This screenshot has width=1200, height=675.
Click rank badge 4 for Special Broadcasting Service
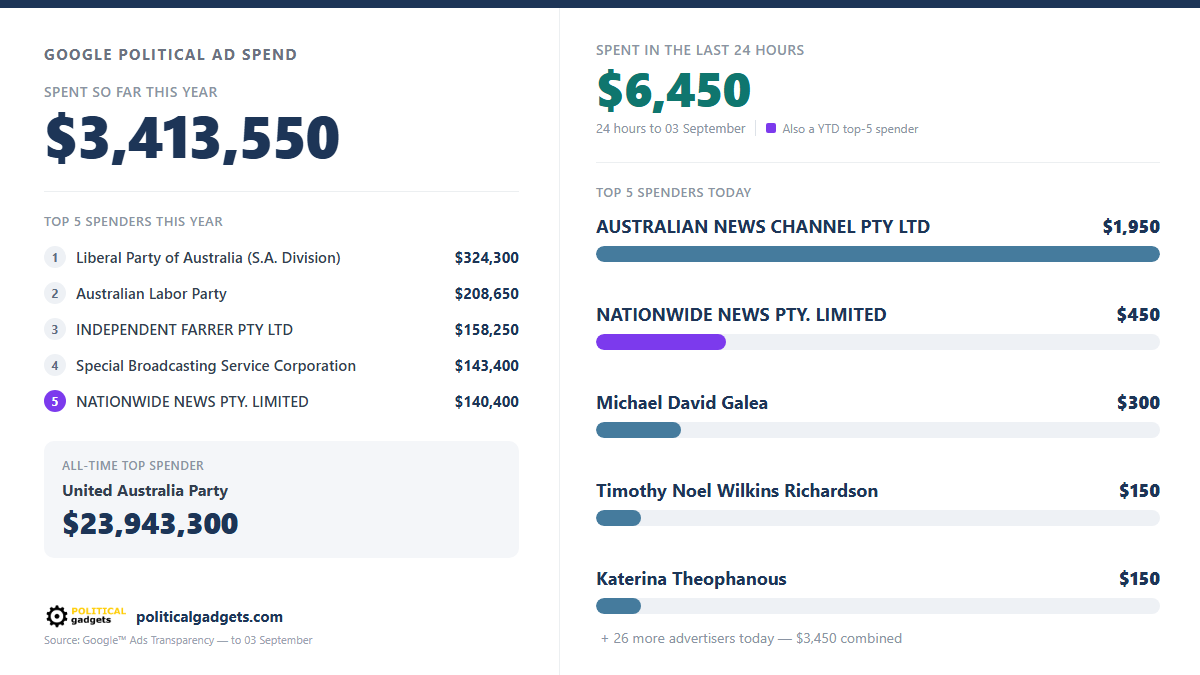55,366
